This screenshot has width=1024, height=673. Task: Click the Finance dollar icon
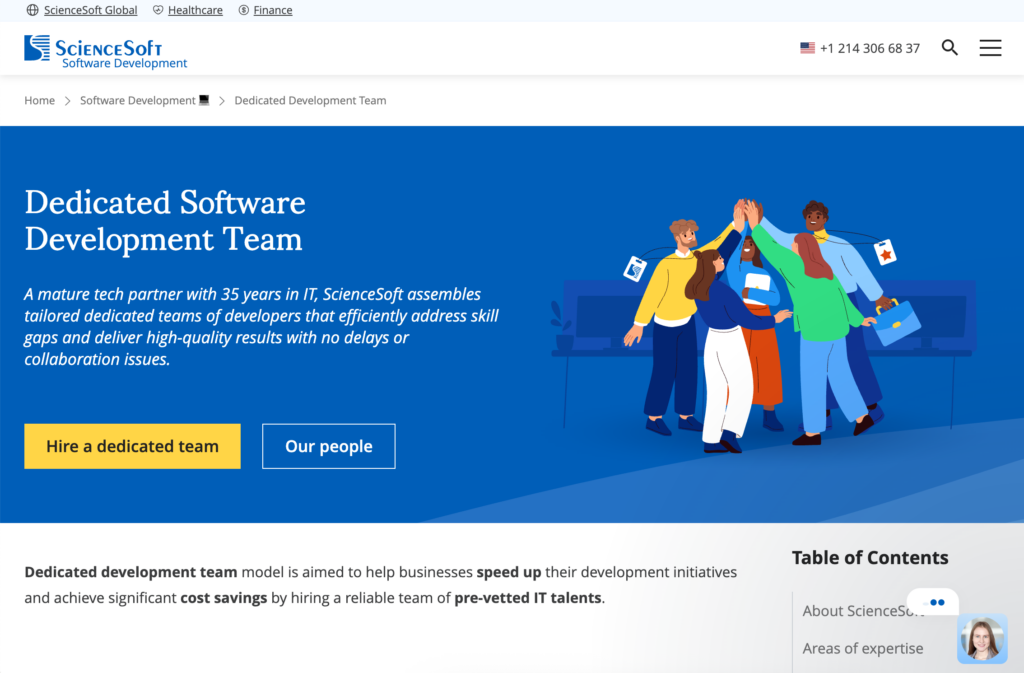coord(244,10)
